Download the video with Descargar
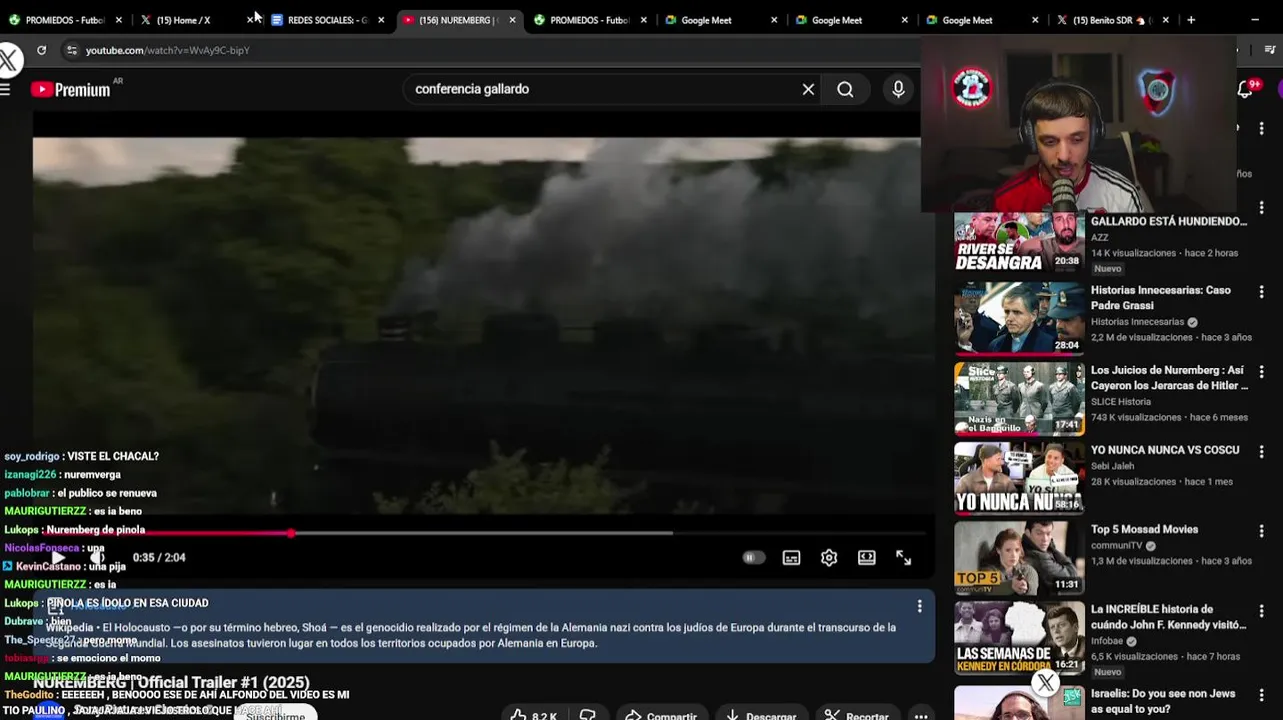 pos(762,716)
